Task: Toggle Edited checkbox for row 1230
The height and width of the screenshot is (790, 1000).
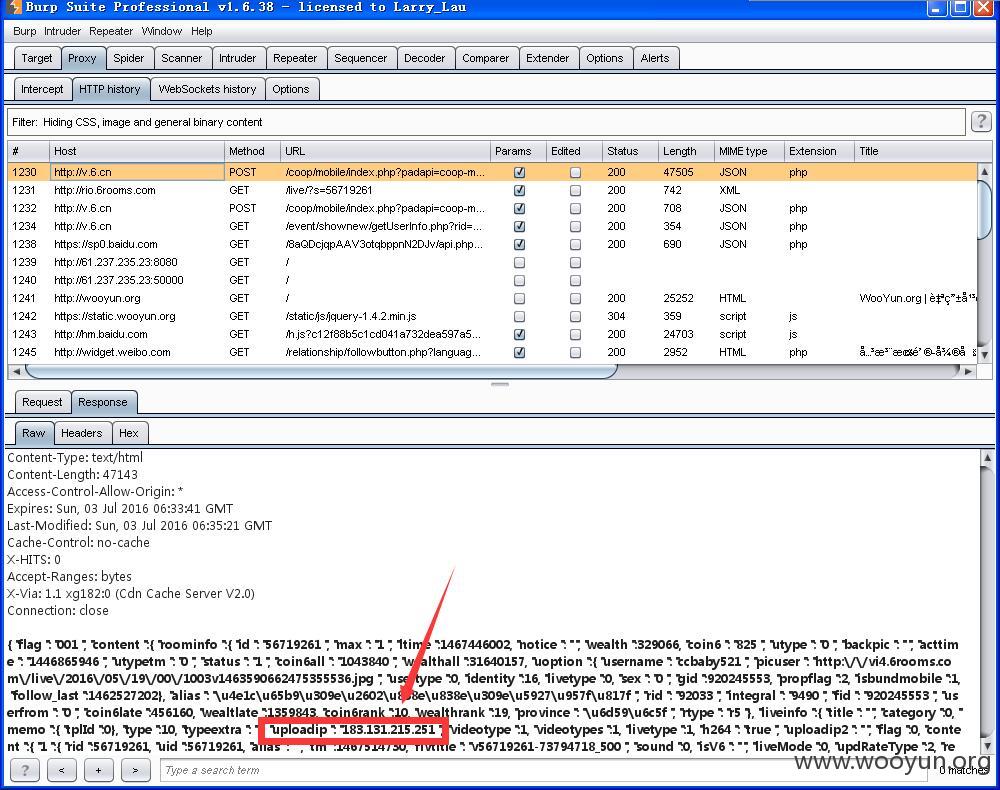Action: pyautogui.click(x=575, y=172)
